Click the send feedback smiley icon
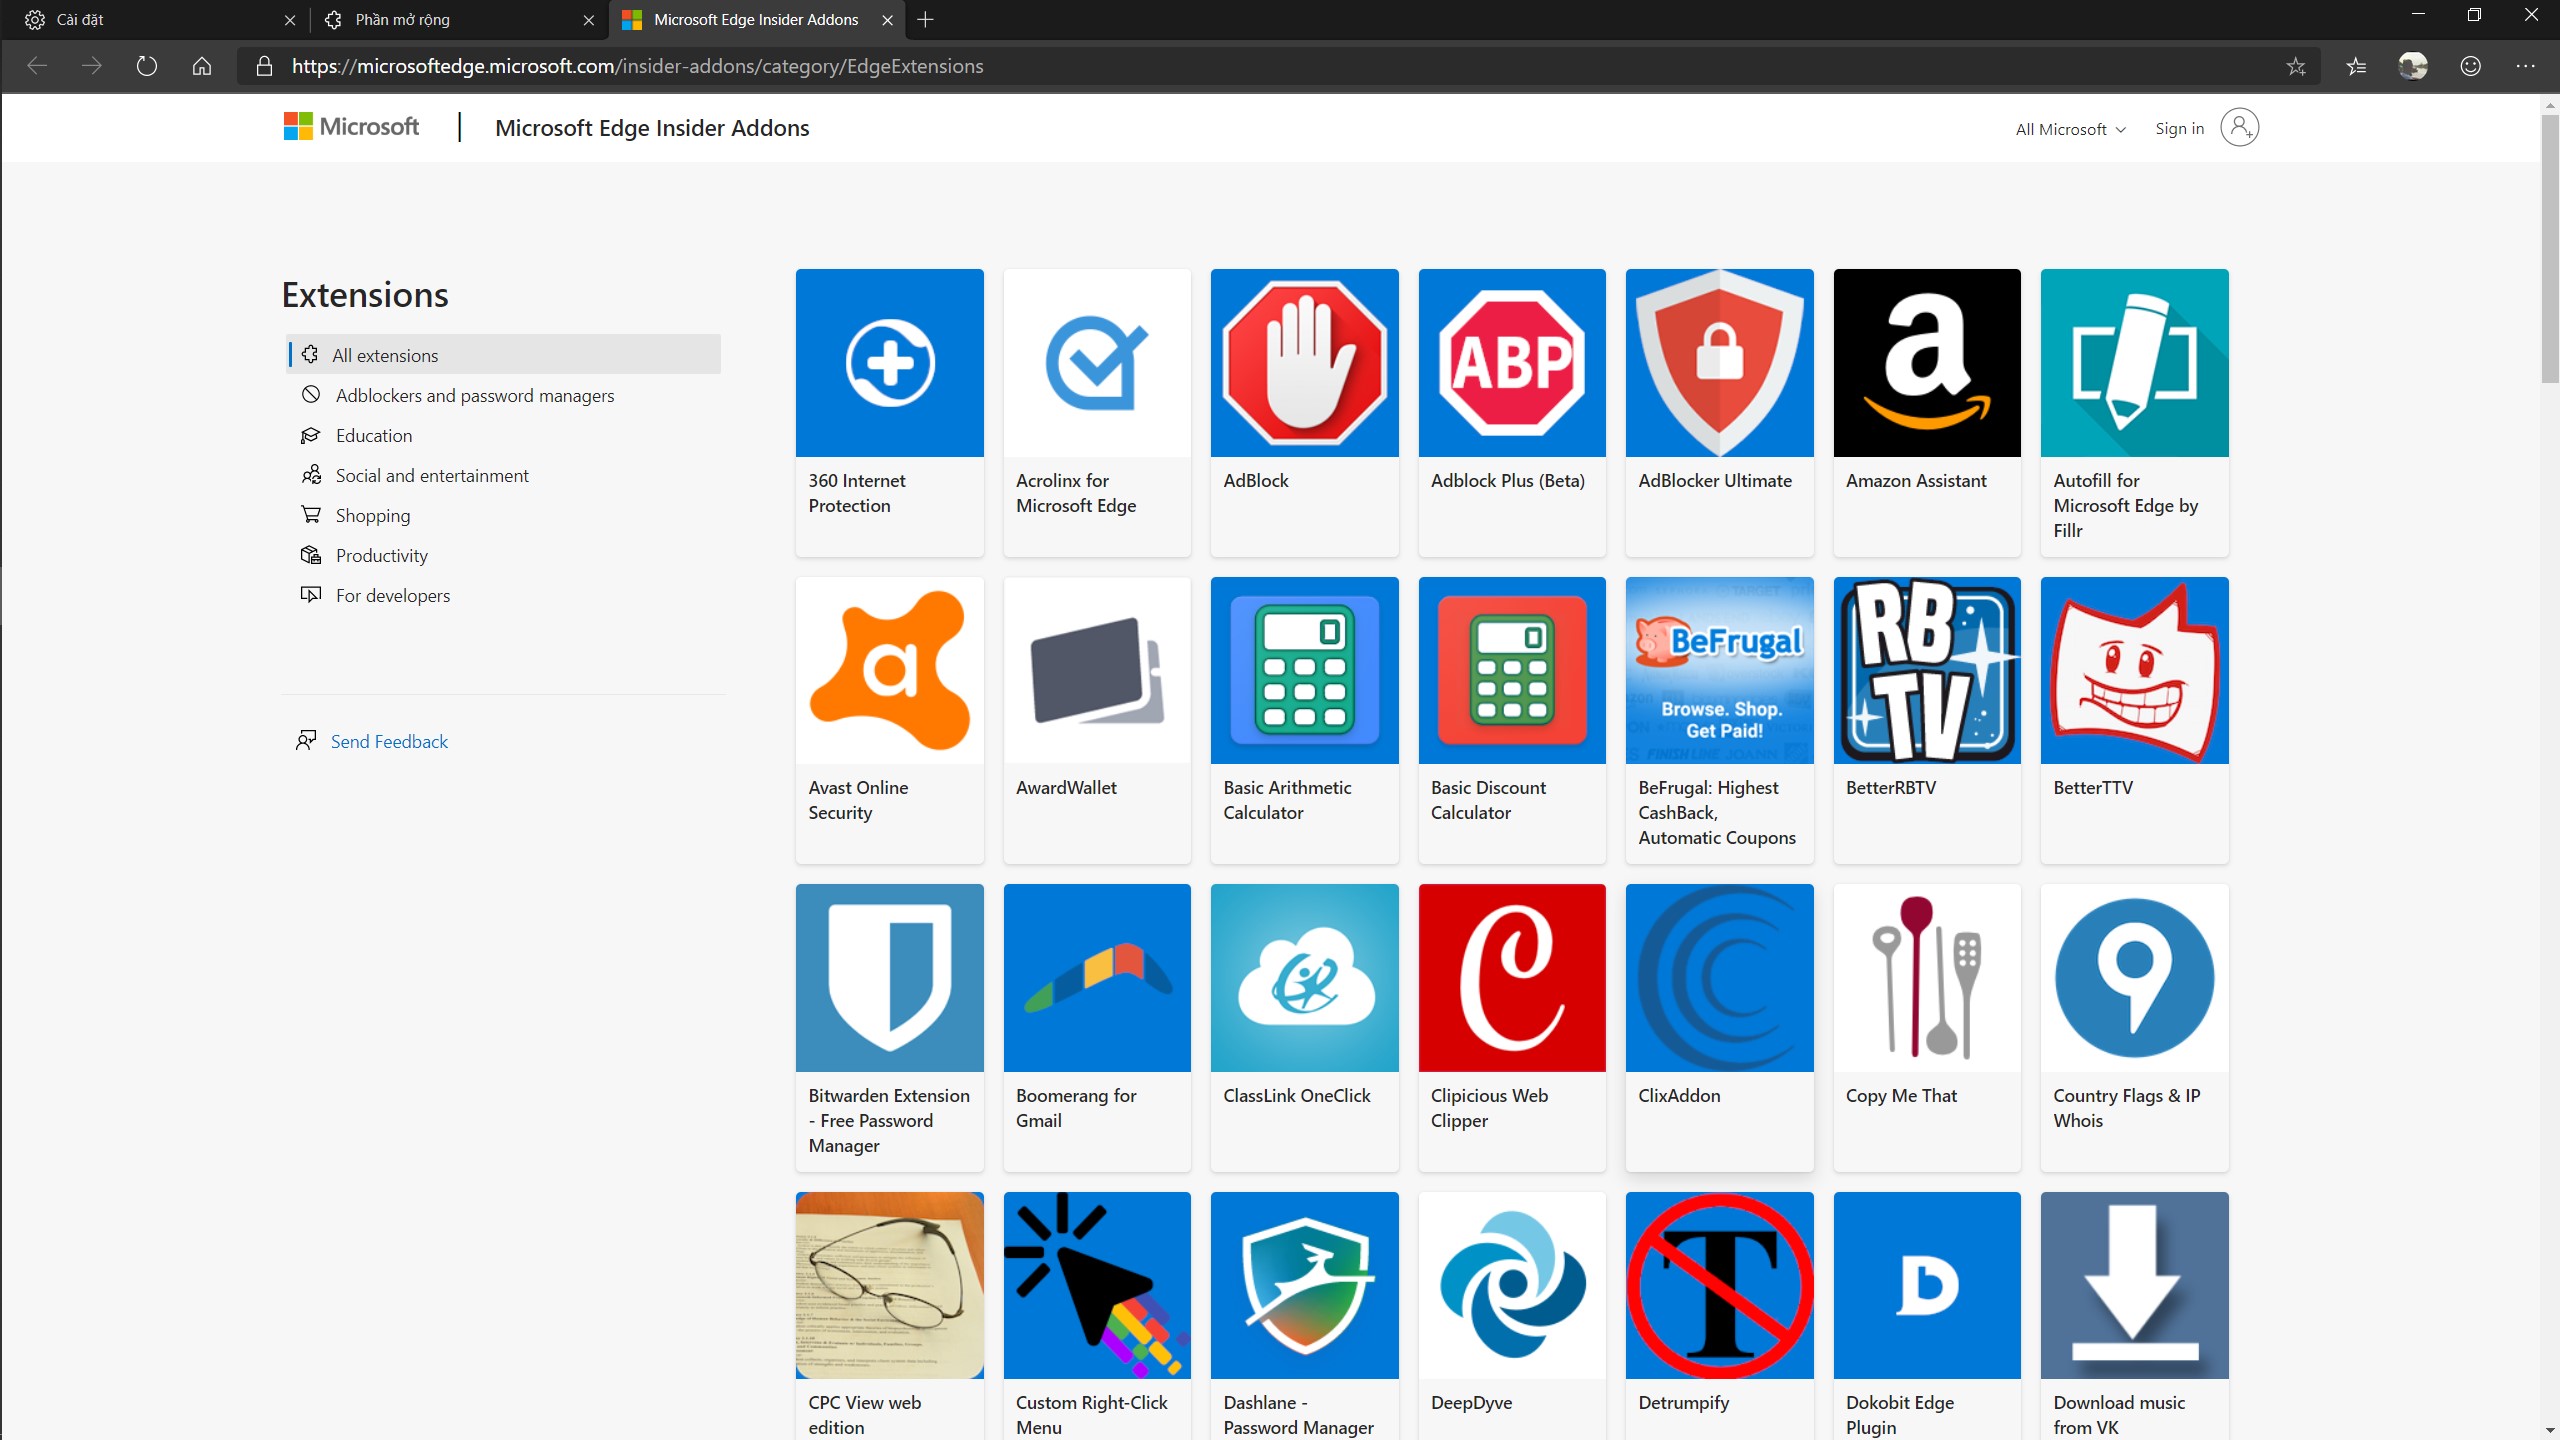Viewport: 2560px width, 1440px height. (x=2470, y=66)
